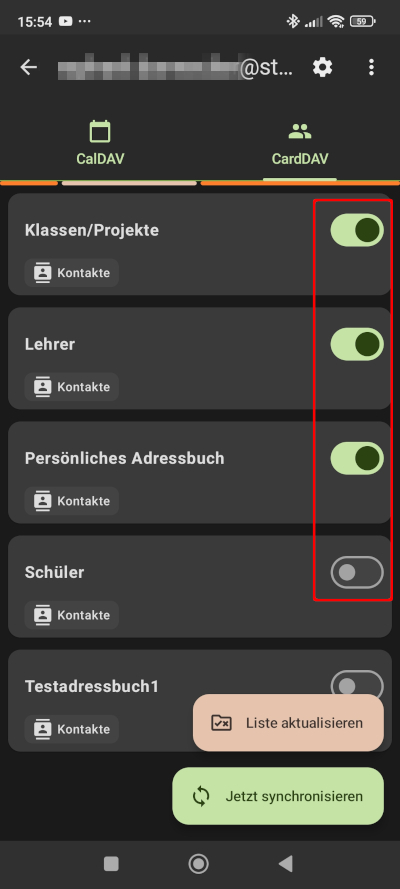Tap Liste aktualisieren button
This screenshot has width=400, height=889.
(x=288, y=723)
